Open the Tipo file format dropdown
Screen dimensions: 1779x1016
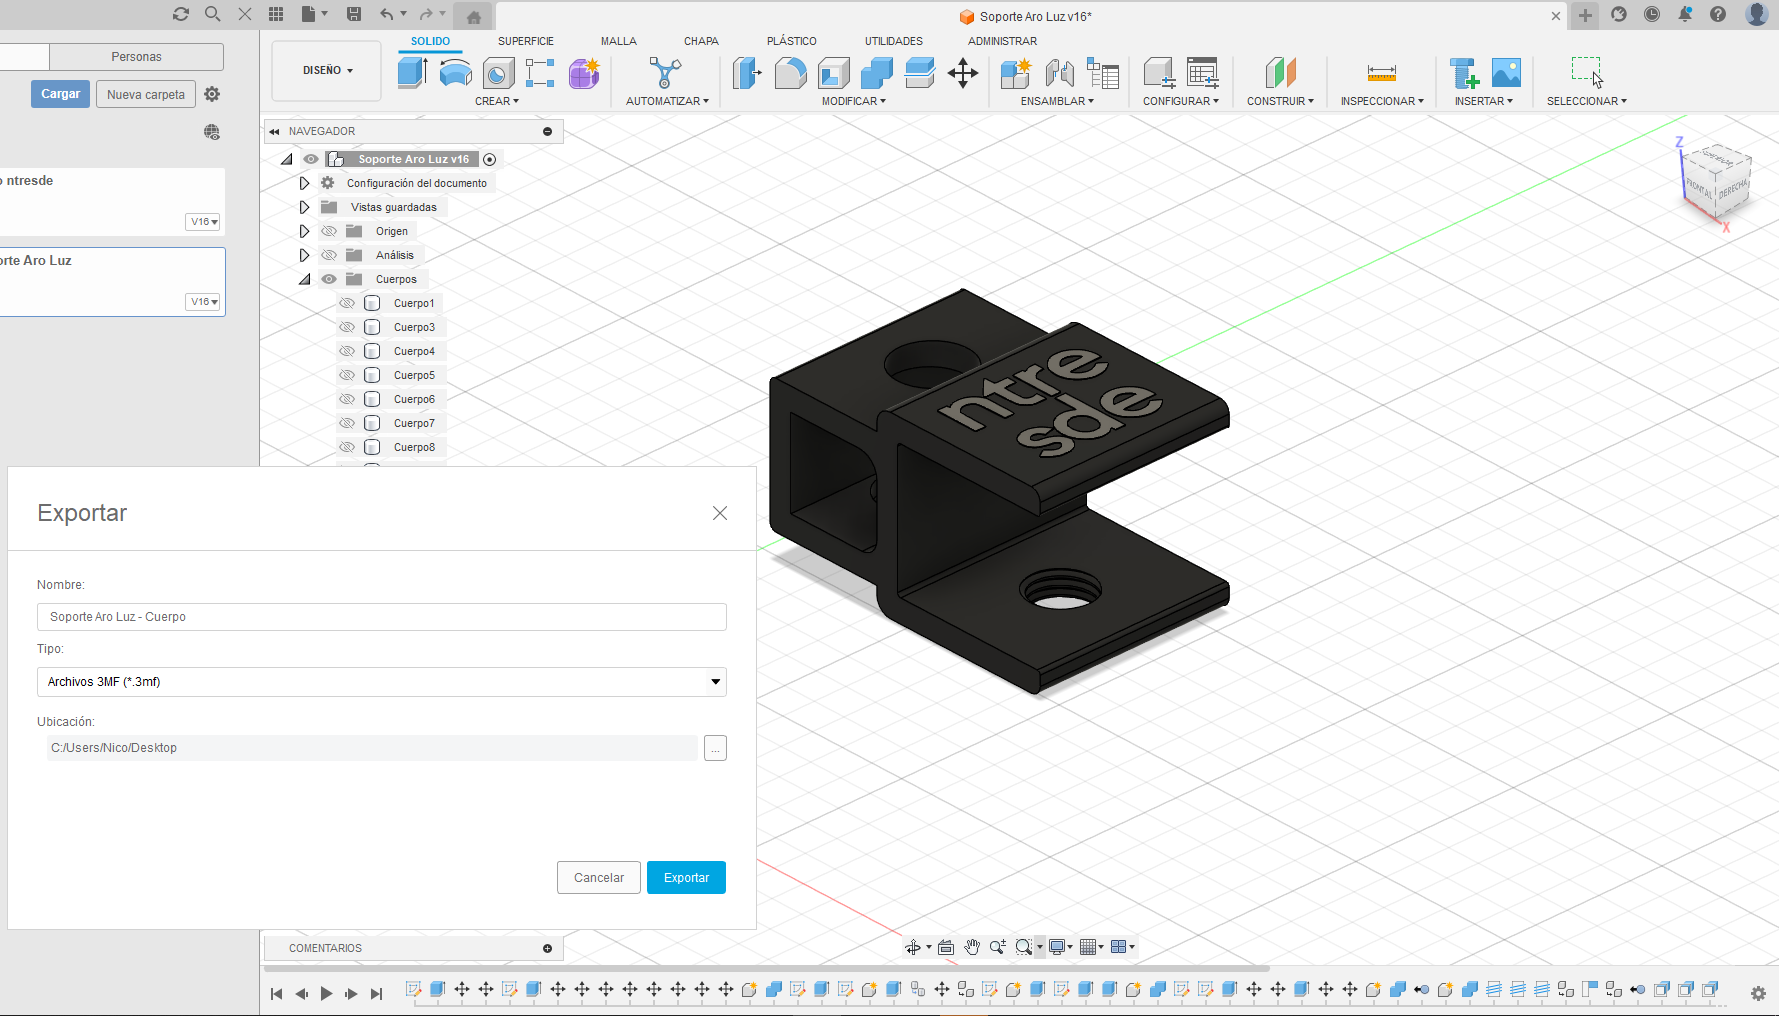point(381,682)
